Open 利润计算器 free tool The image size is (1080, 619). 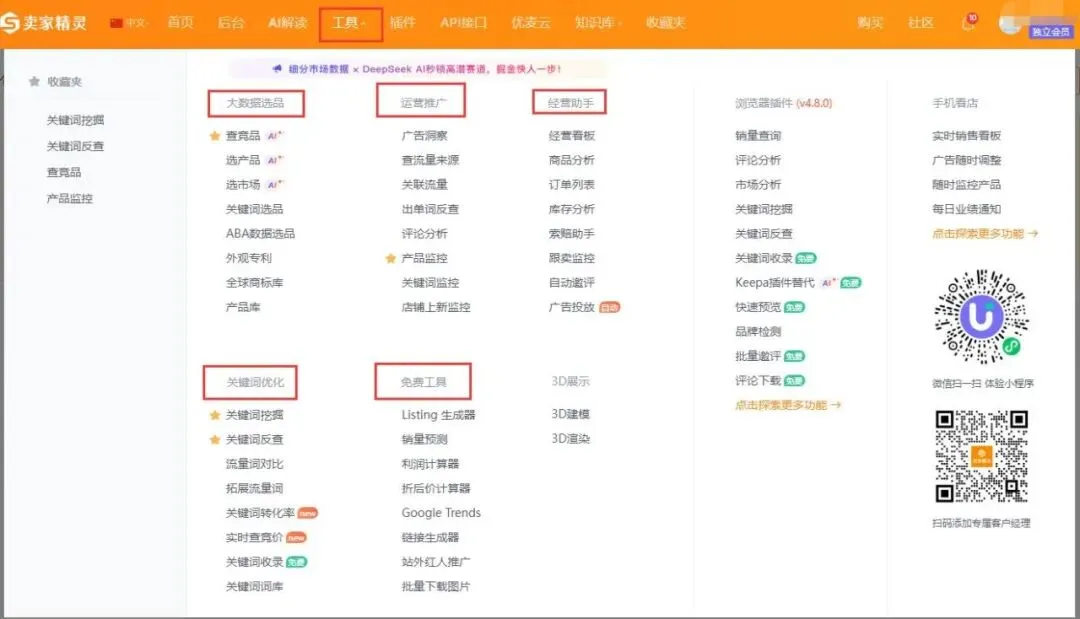point(430,464)
